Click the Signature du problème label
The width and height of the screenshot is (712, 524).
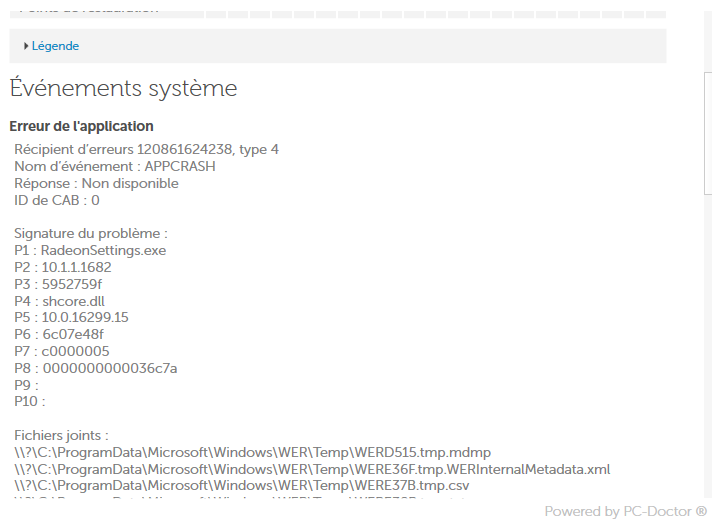(x=91, y=234)
